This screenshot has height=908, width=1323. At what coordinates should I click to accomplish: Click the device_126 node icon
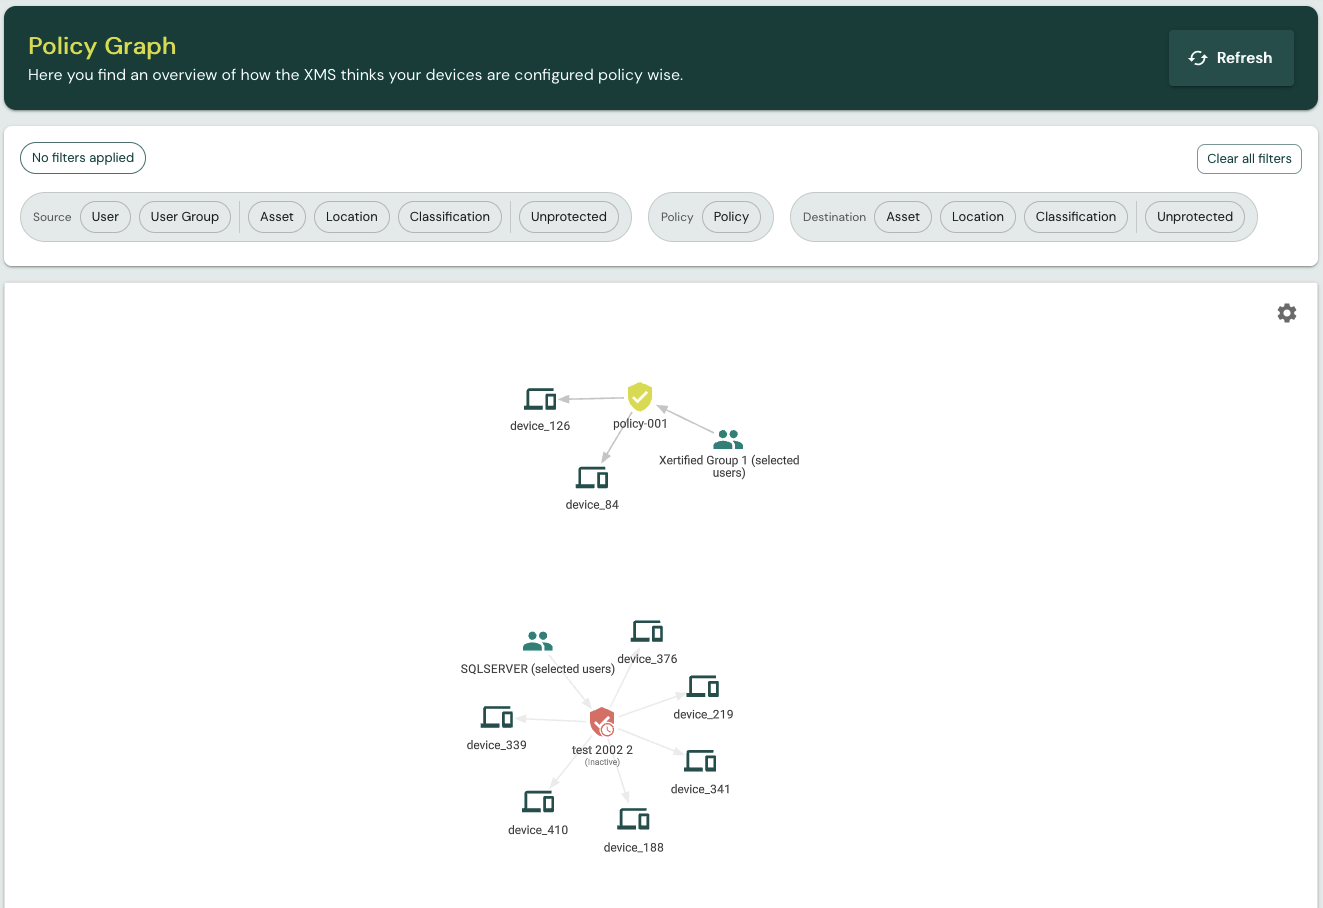coord(540,400)
